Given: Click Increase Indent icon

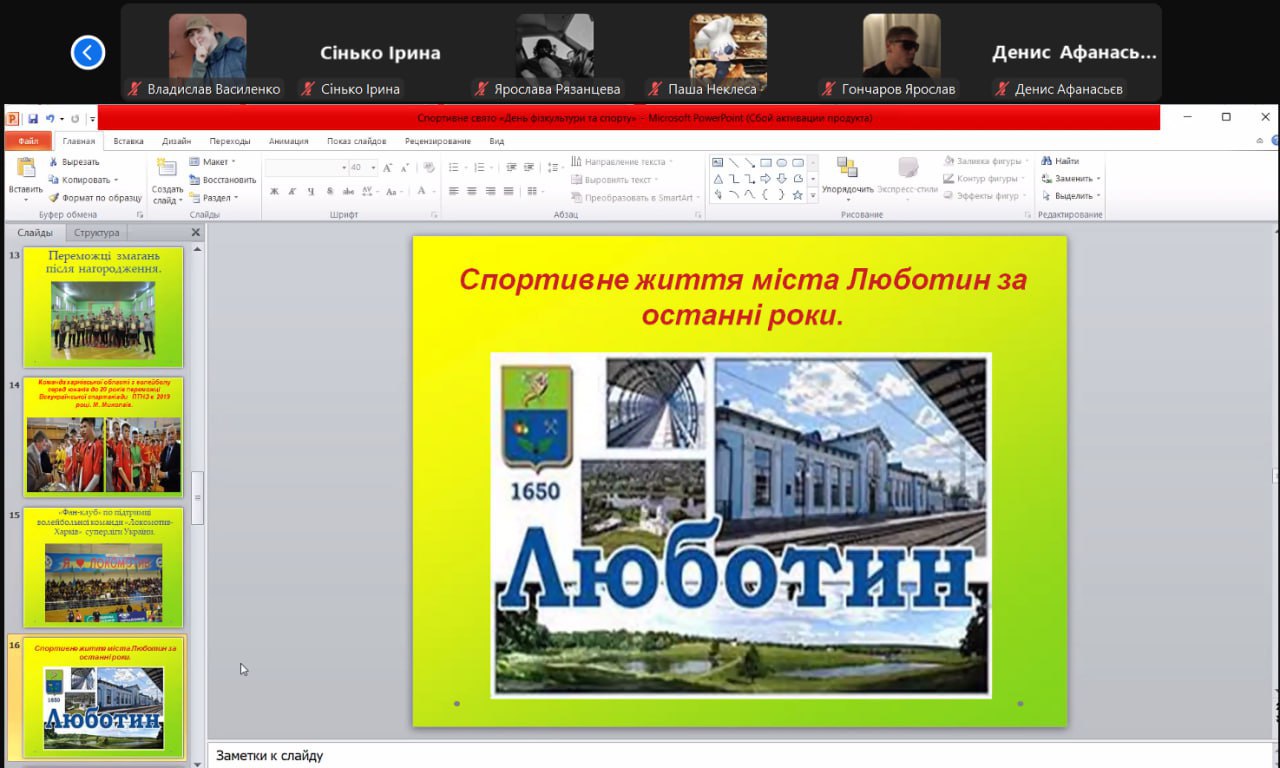Looking at the screenshot, I should tap(528, 168).
